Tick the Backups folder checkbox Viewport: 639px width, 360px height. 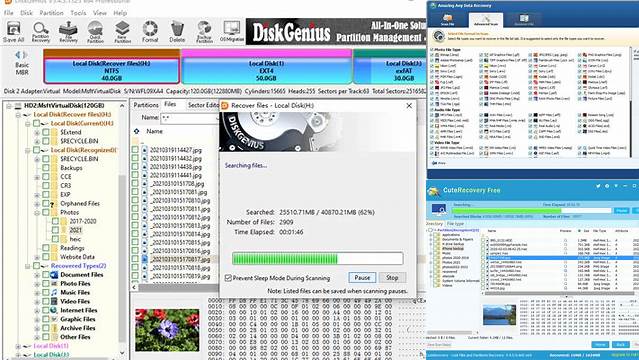pos(46,168)
